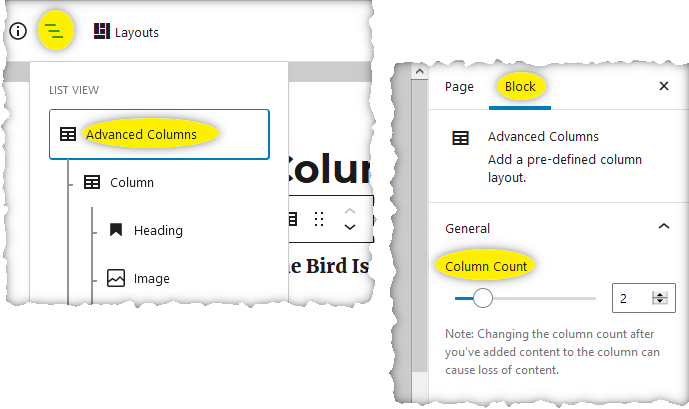Toggle the highlighted List View icon
This screenshot has width=689, height=409.
(55, 31)
